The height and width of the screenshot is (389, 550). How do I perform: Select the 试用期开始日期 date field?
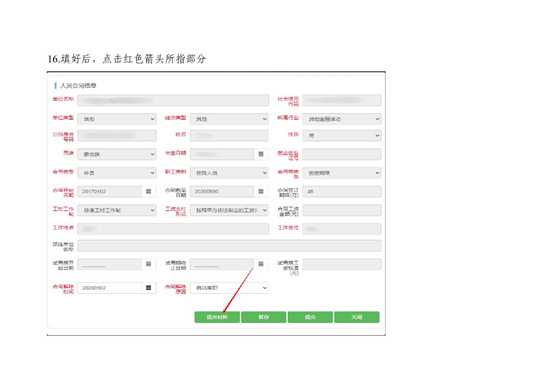pyautogui.click(x=110, y=264)
